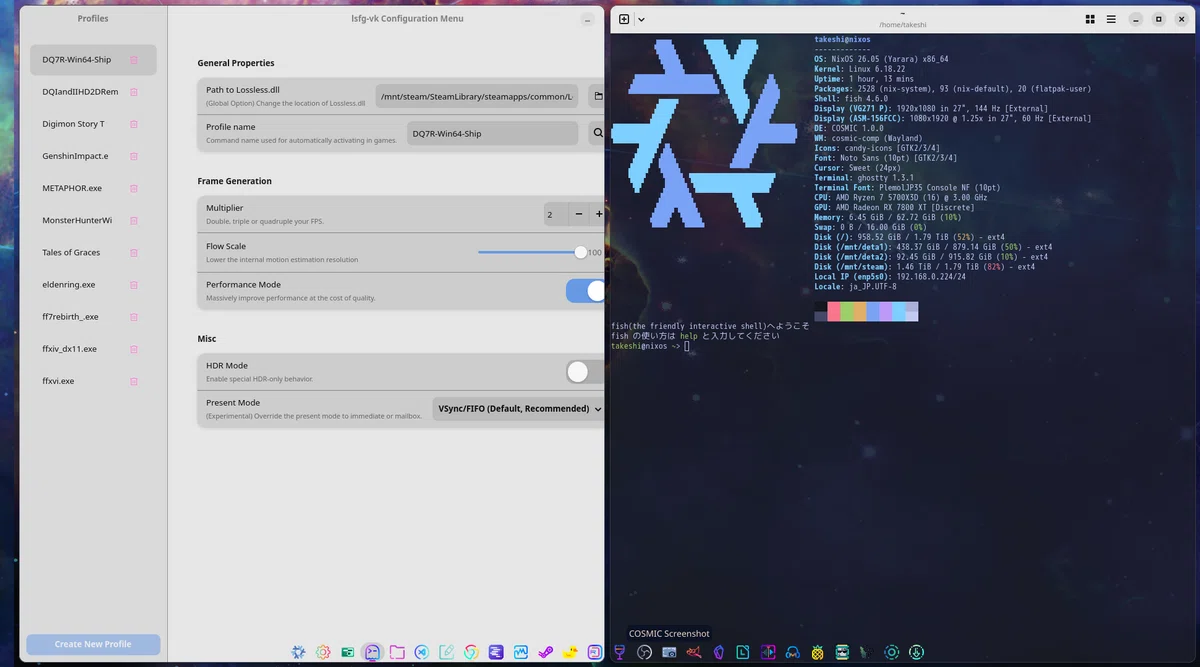Viewport: 1200px width, 667px height.
Task: Decrease Multiplier with the minus button
Action: [x=579, y=214]
